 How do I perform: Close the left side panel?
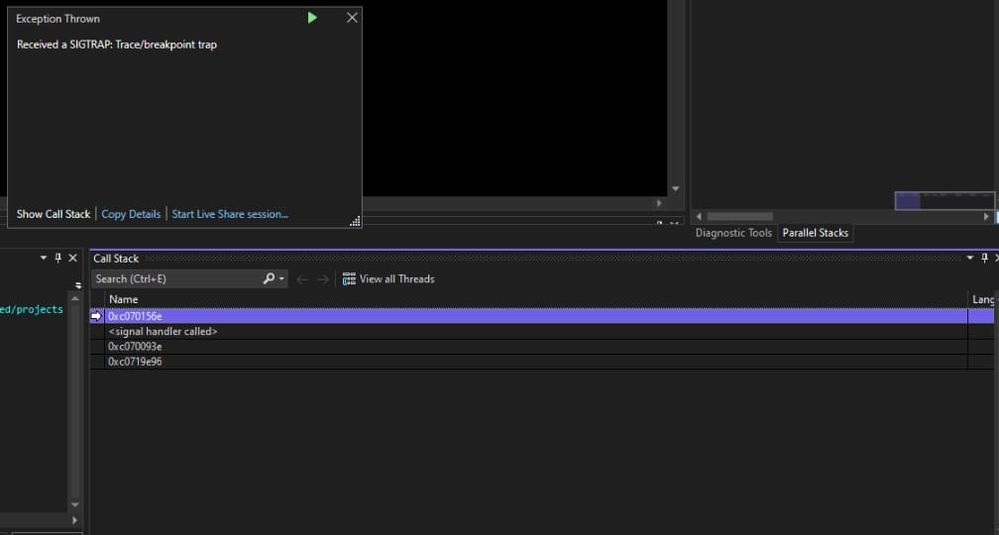coord(73,258)
